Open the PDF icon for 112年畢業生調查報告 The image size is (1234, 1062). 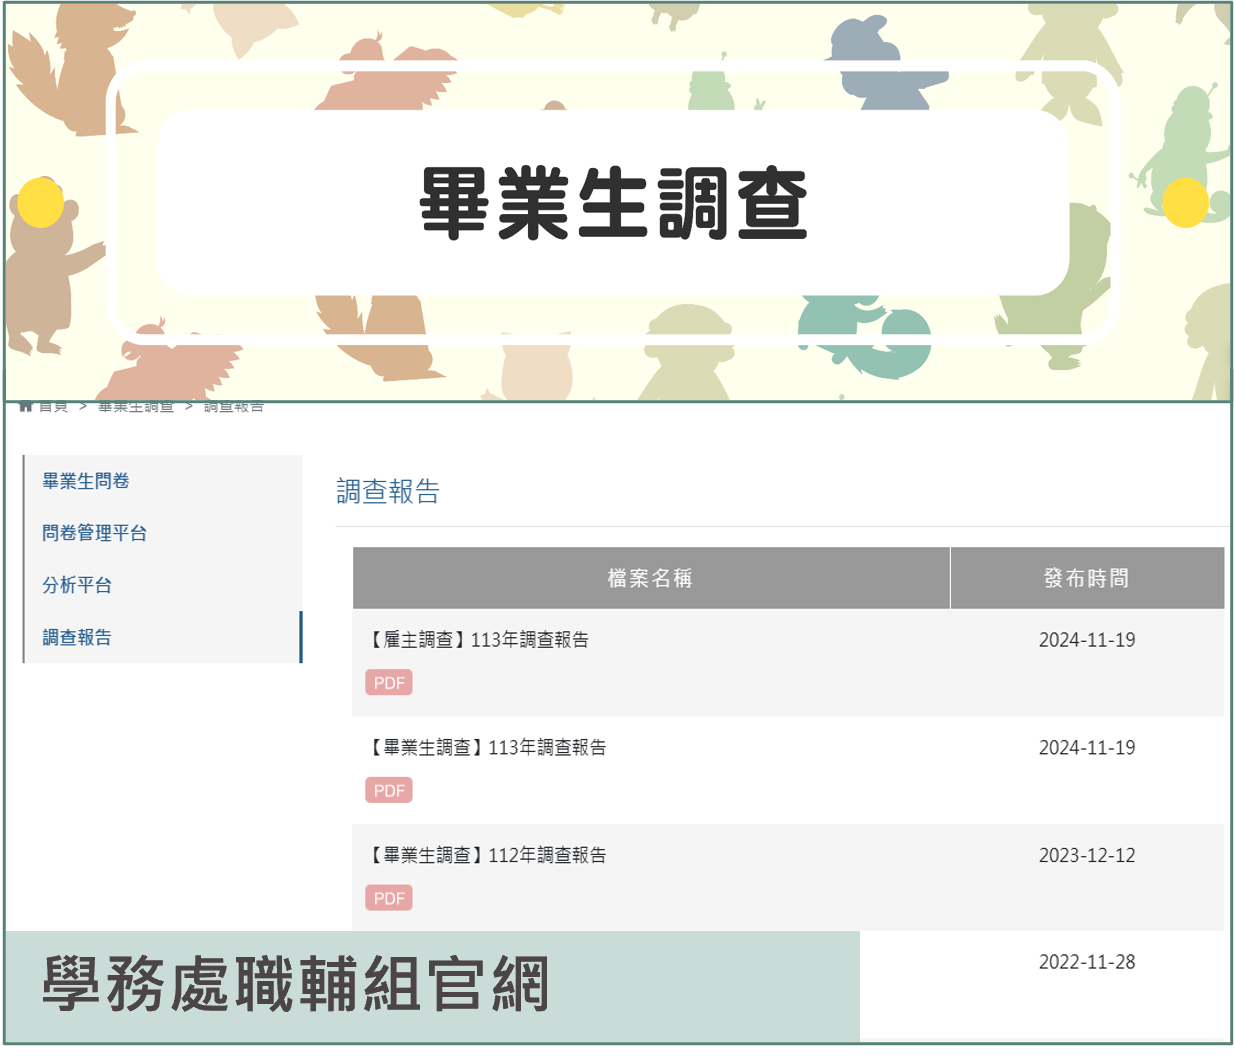(x=388, y=898)
